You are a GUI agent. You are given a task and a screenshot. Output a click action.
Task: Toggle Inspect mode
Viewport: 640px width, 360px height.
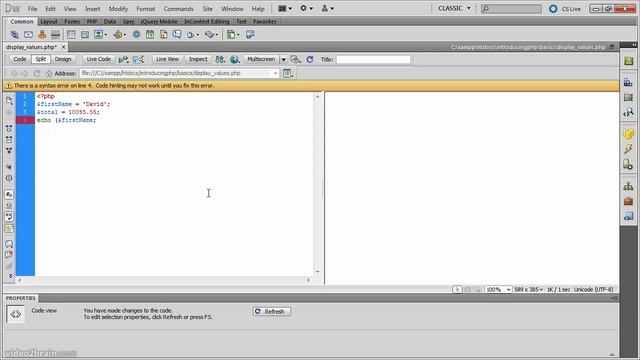(198, 59)
